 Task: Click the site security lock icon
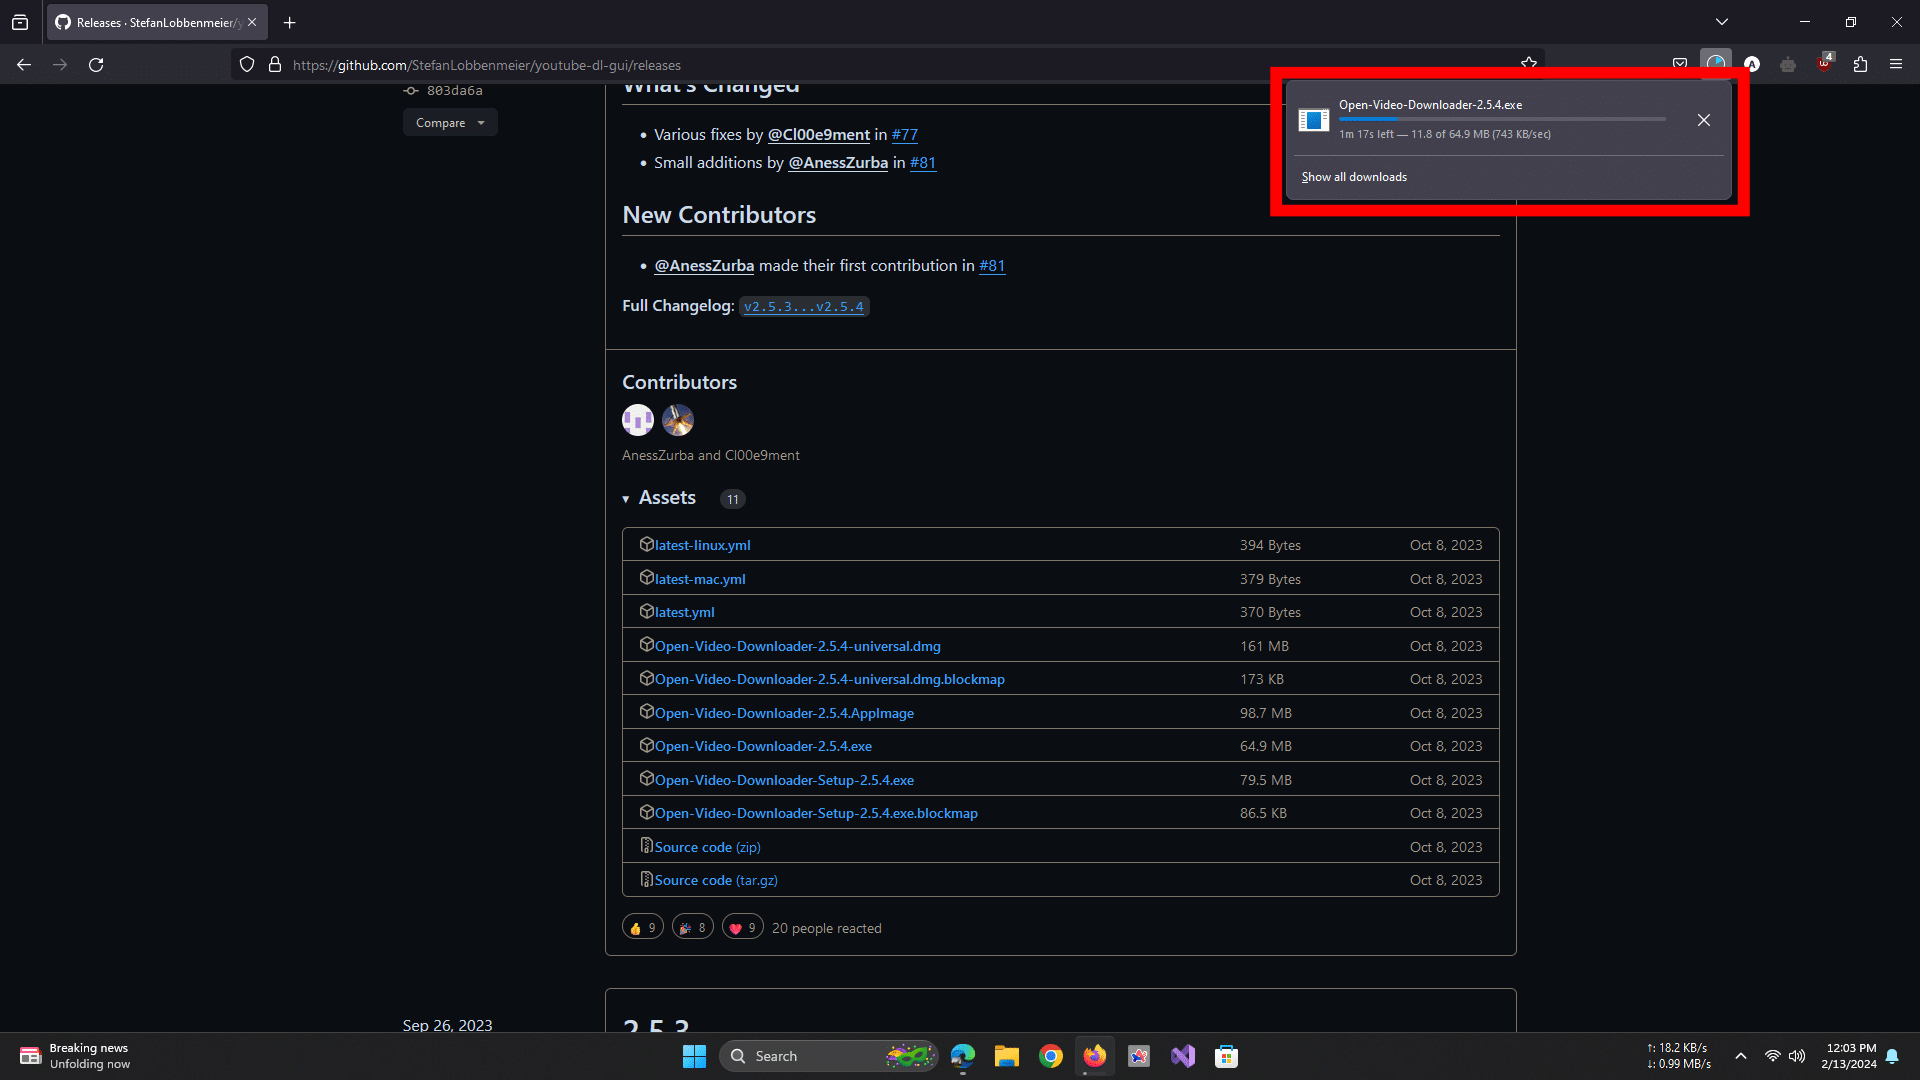(275, 64)
